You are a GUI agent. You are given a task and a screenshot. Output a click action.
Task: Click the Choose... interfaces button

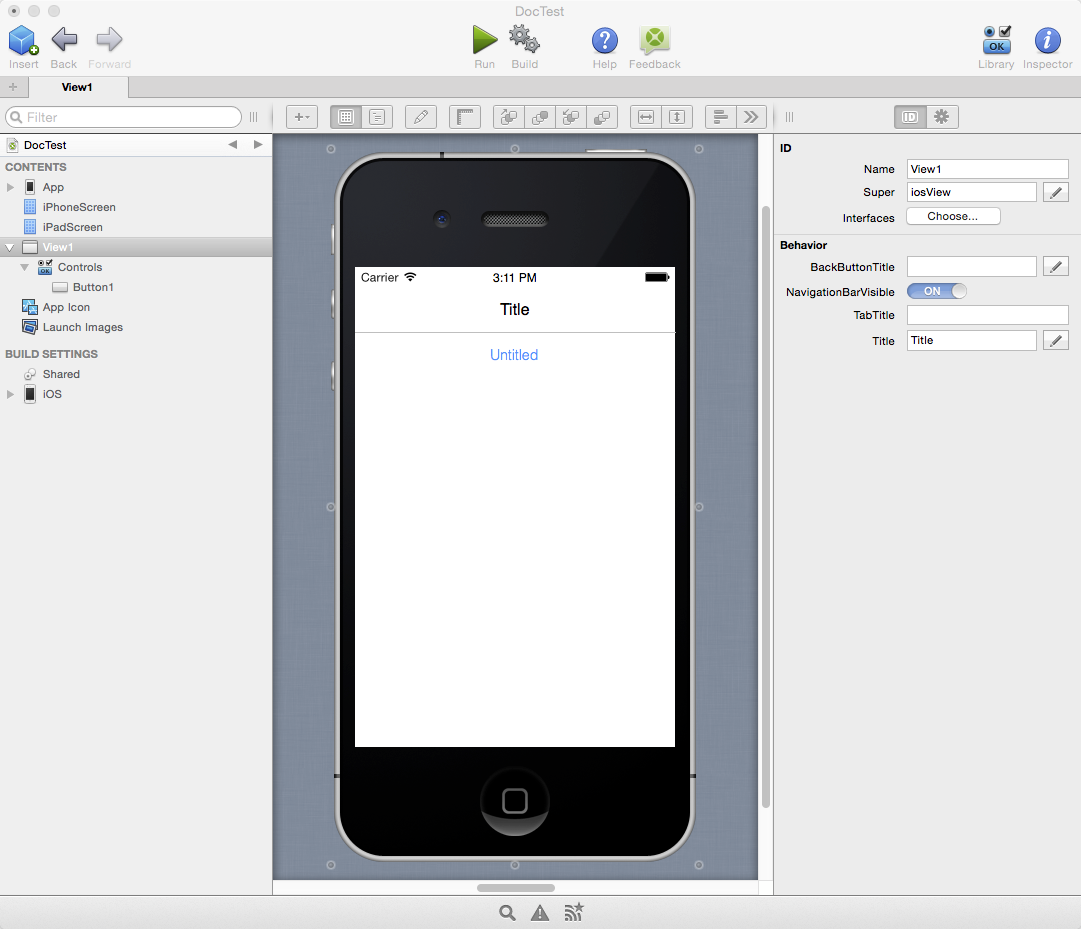[x=953, y=216]
